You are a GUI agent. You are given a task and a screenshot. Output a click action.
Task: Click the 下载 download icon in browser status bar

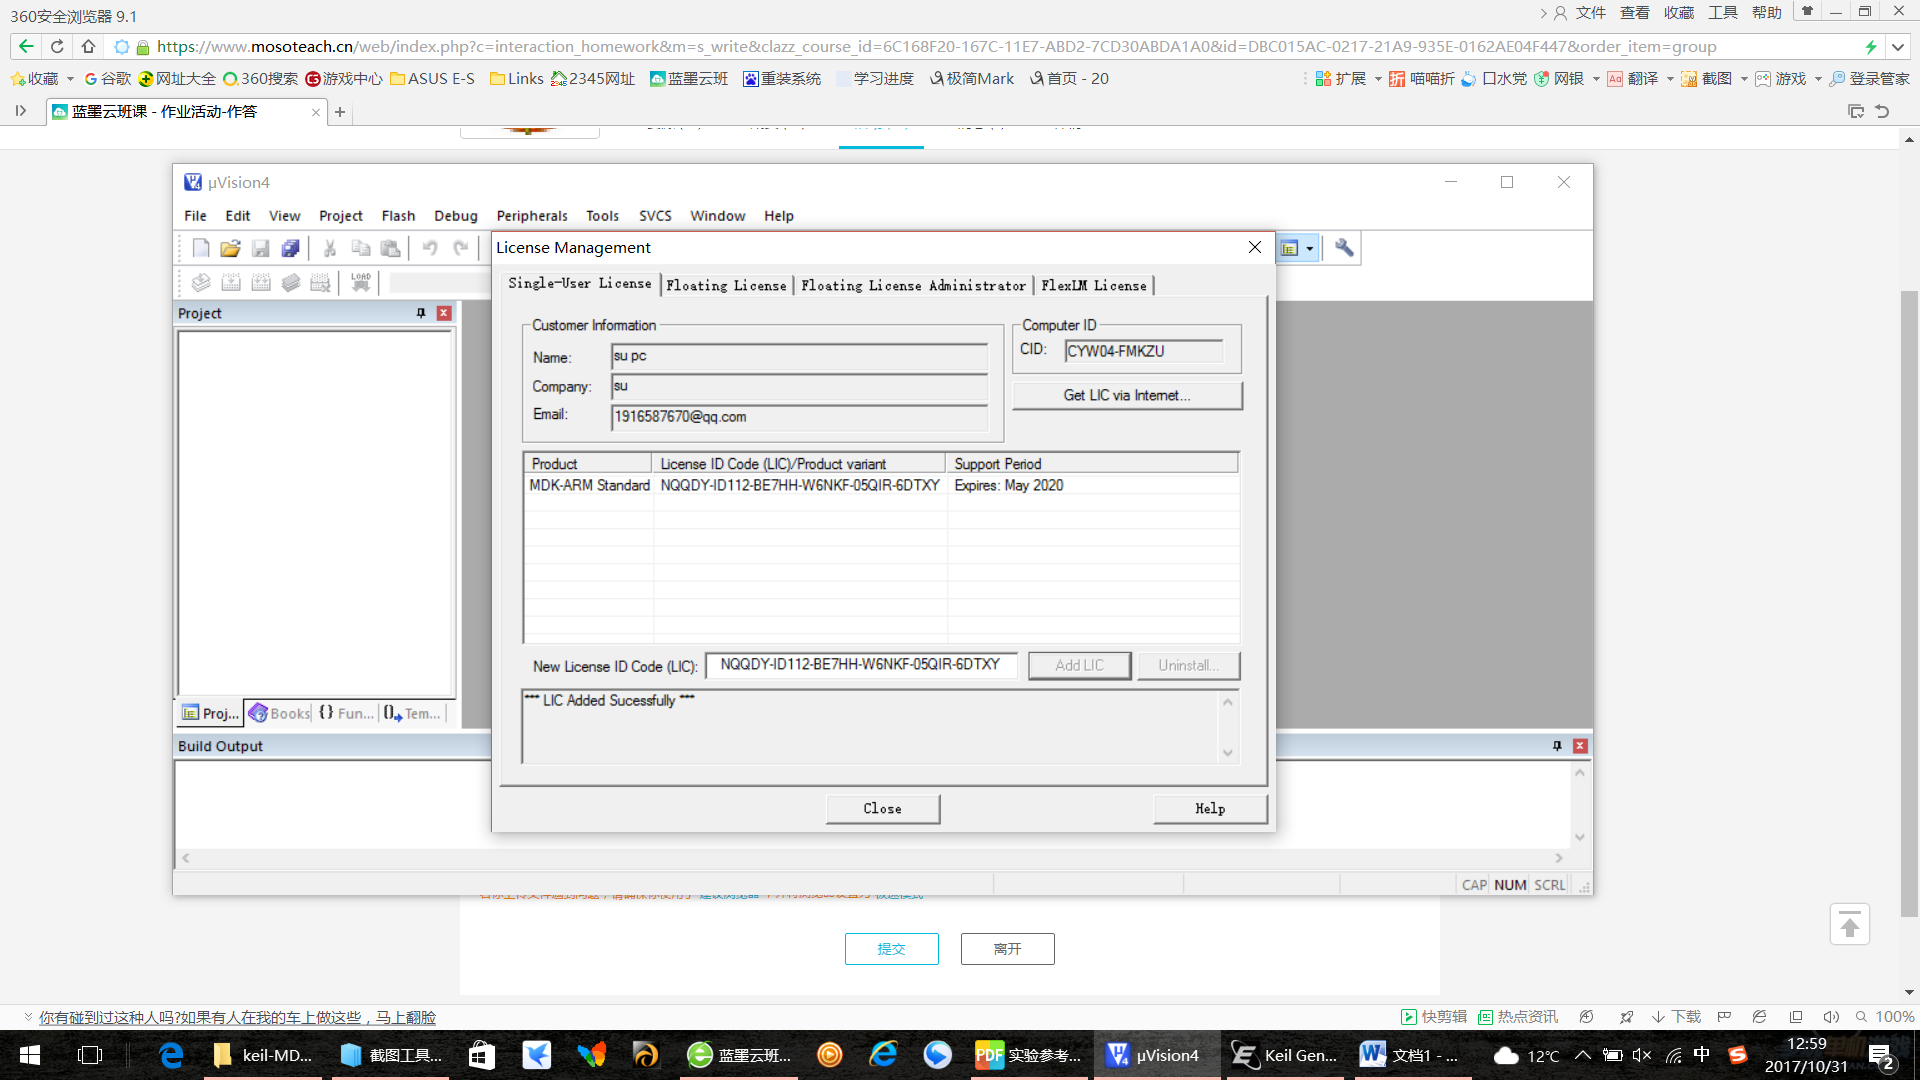coord(1676,1017)
